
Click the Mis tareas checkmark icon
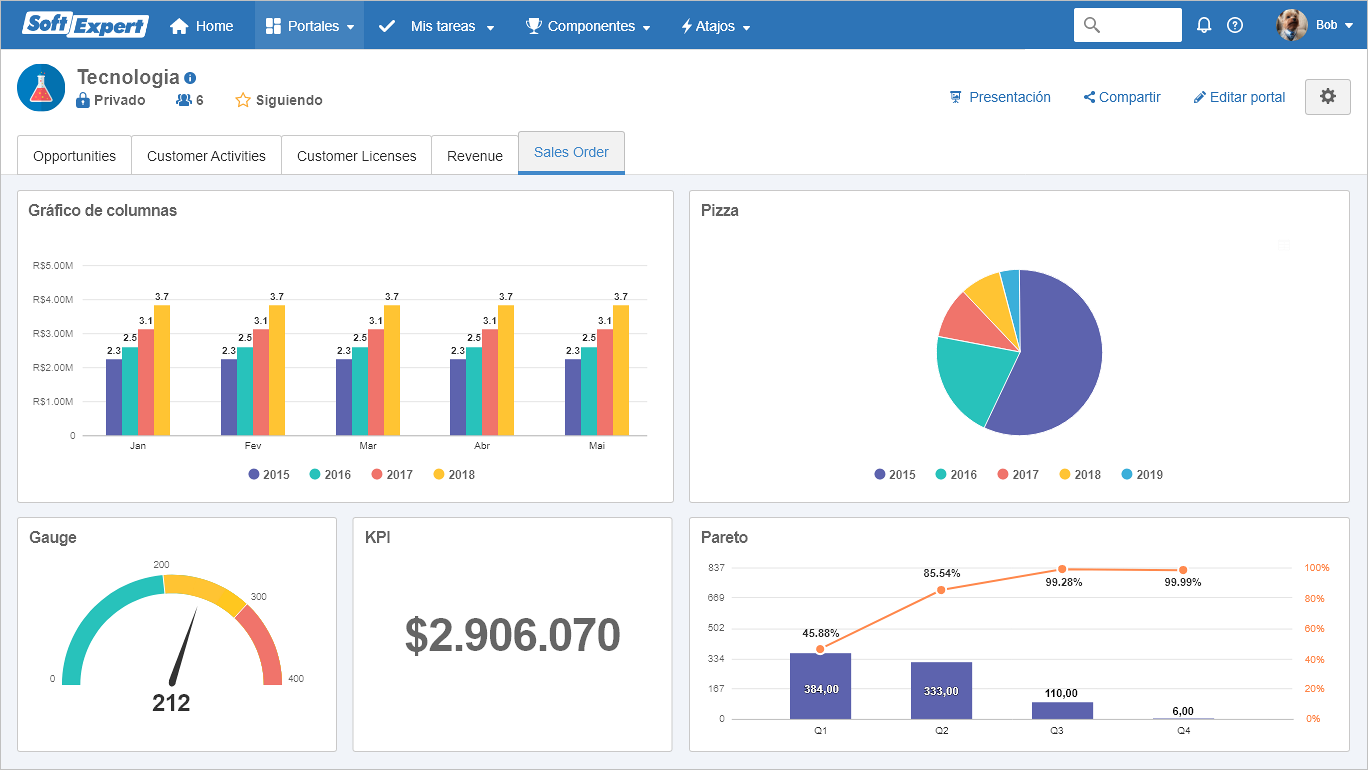click(x=387, y=26)
